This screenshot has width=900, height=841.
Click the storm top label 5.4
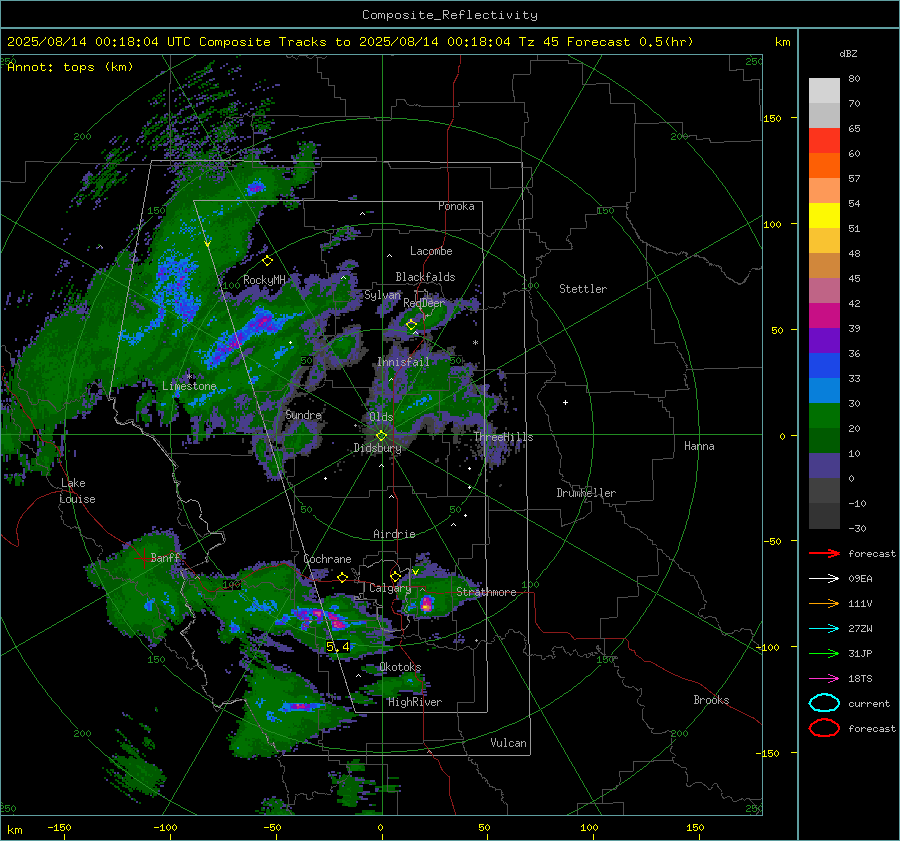(x=338, y=646)
